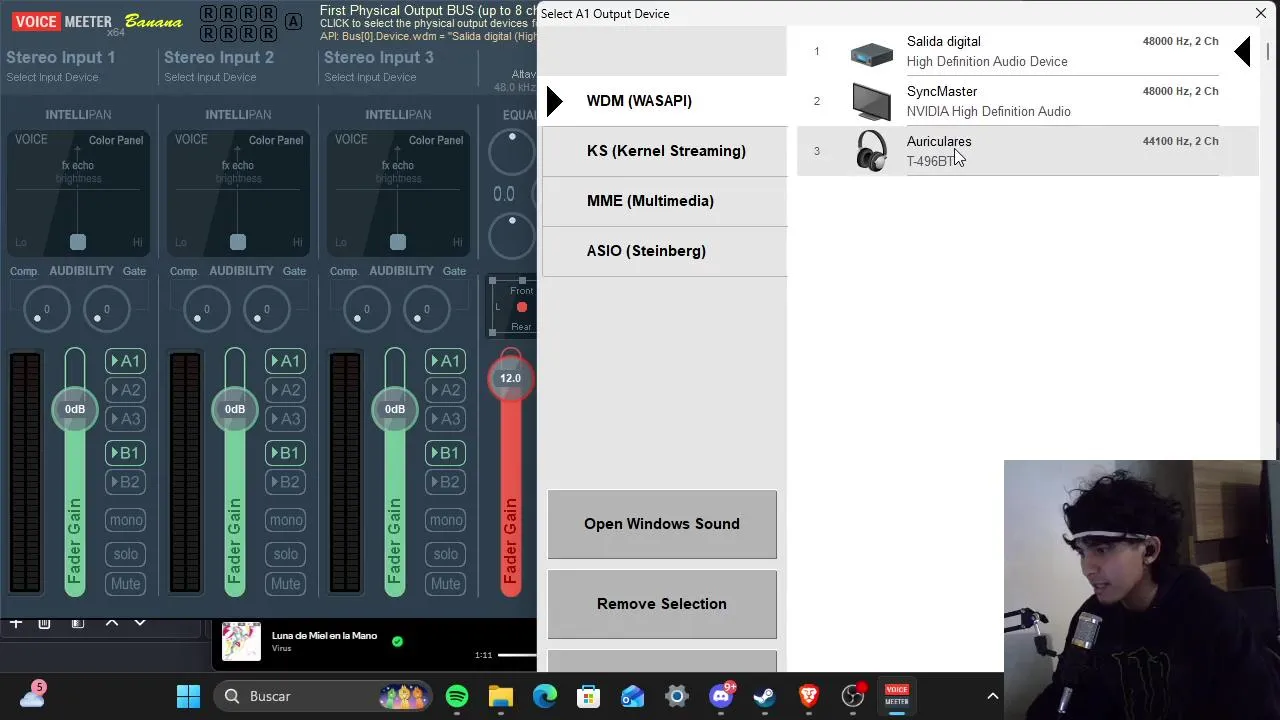
Task: Open the weather widget in the taskbar
Action: pyautogui.click(x=32, y=696)
